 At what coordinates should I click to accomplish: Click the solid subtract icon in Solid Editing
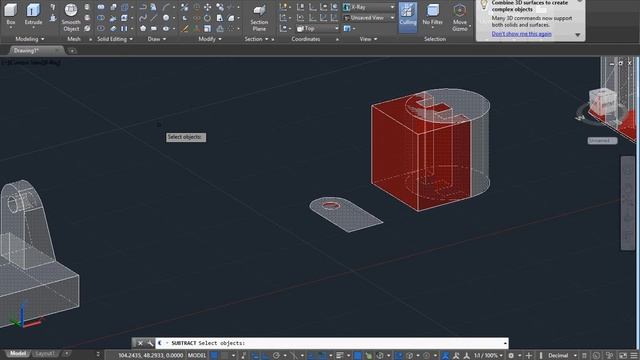100,18
